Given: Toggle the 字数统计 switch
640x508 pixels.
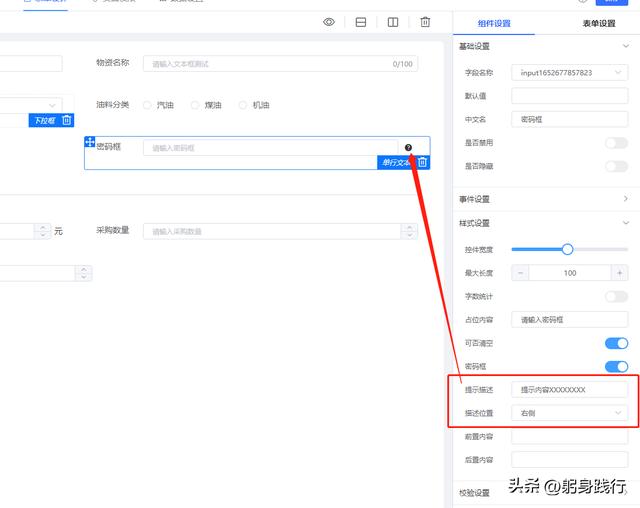Looking at the screenshot, I should click(x=616, y=296).
